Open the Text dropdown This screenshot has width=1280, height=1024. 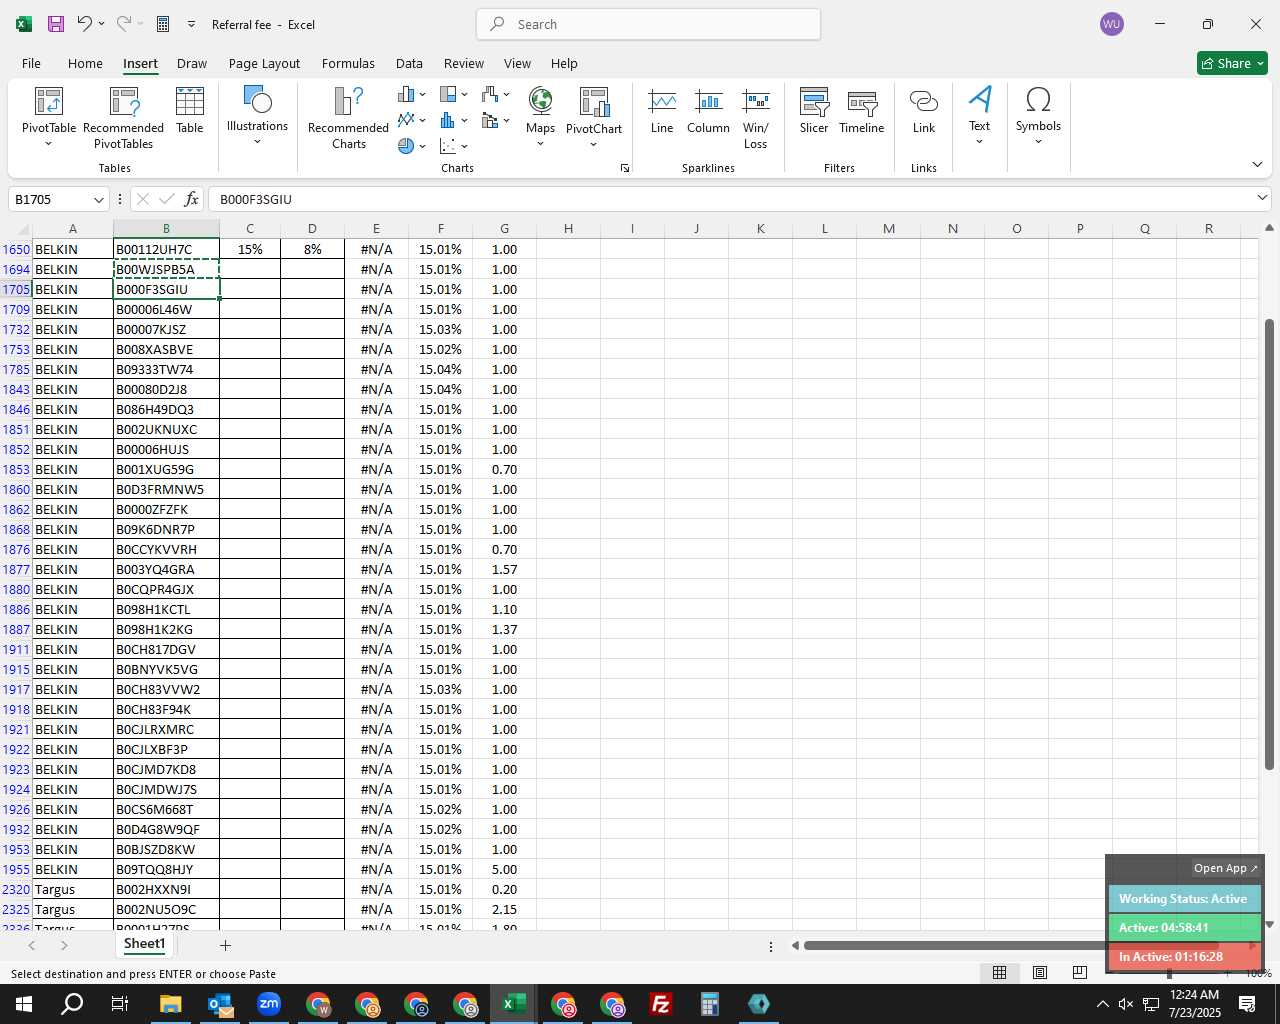[980, 116]
